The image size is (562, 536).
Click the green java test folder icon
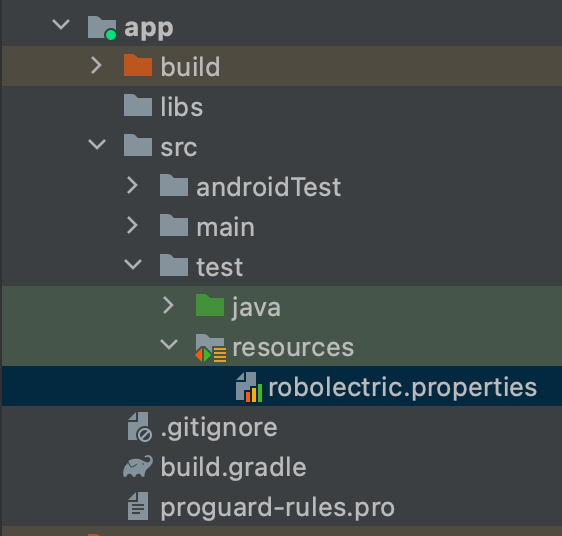(210, 305)
